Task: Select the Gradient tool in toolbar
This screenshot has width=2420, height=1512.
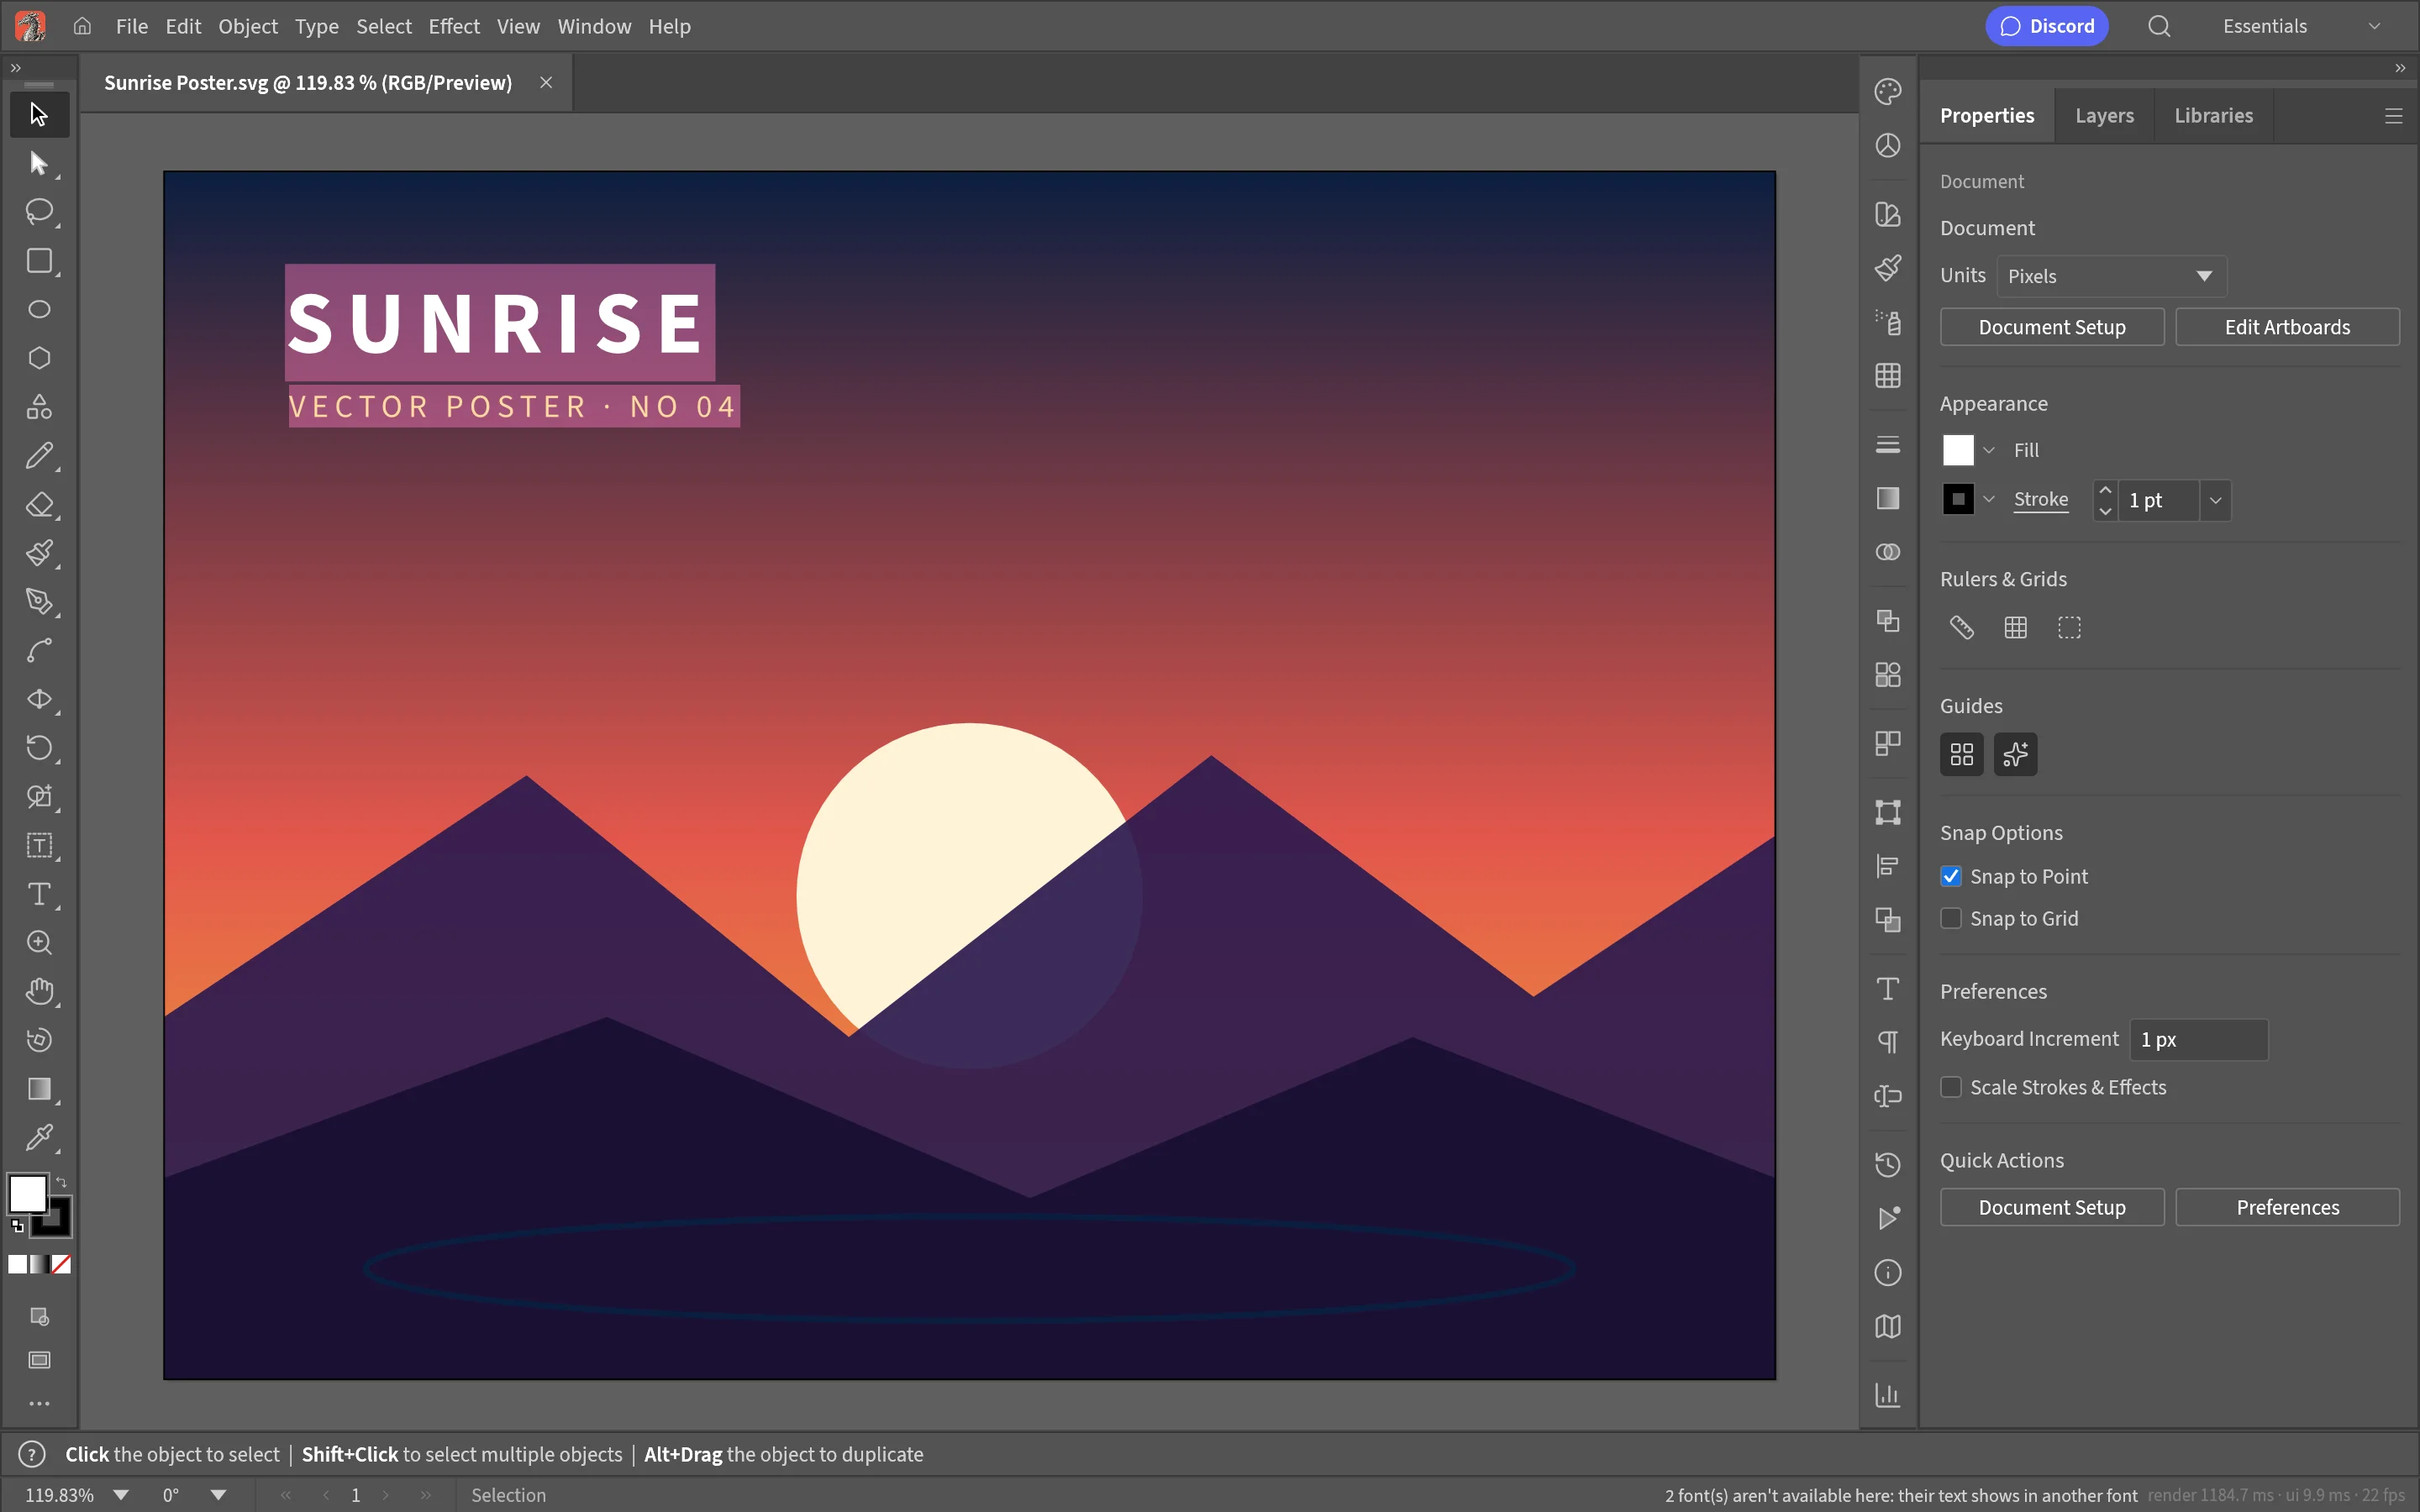Action: pos(39,1089)
